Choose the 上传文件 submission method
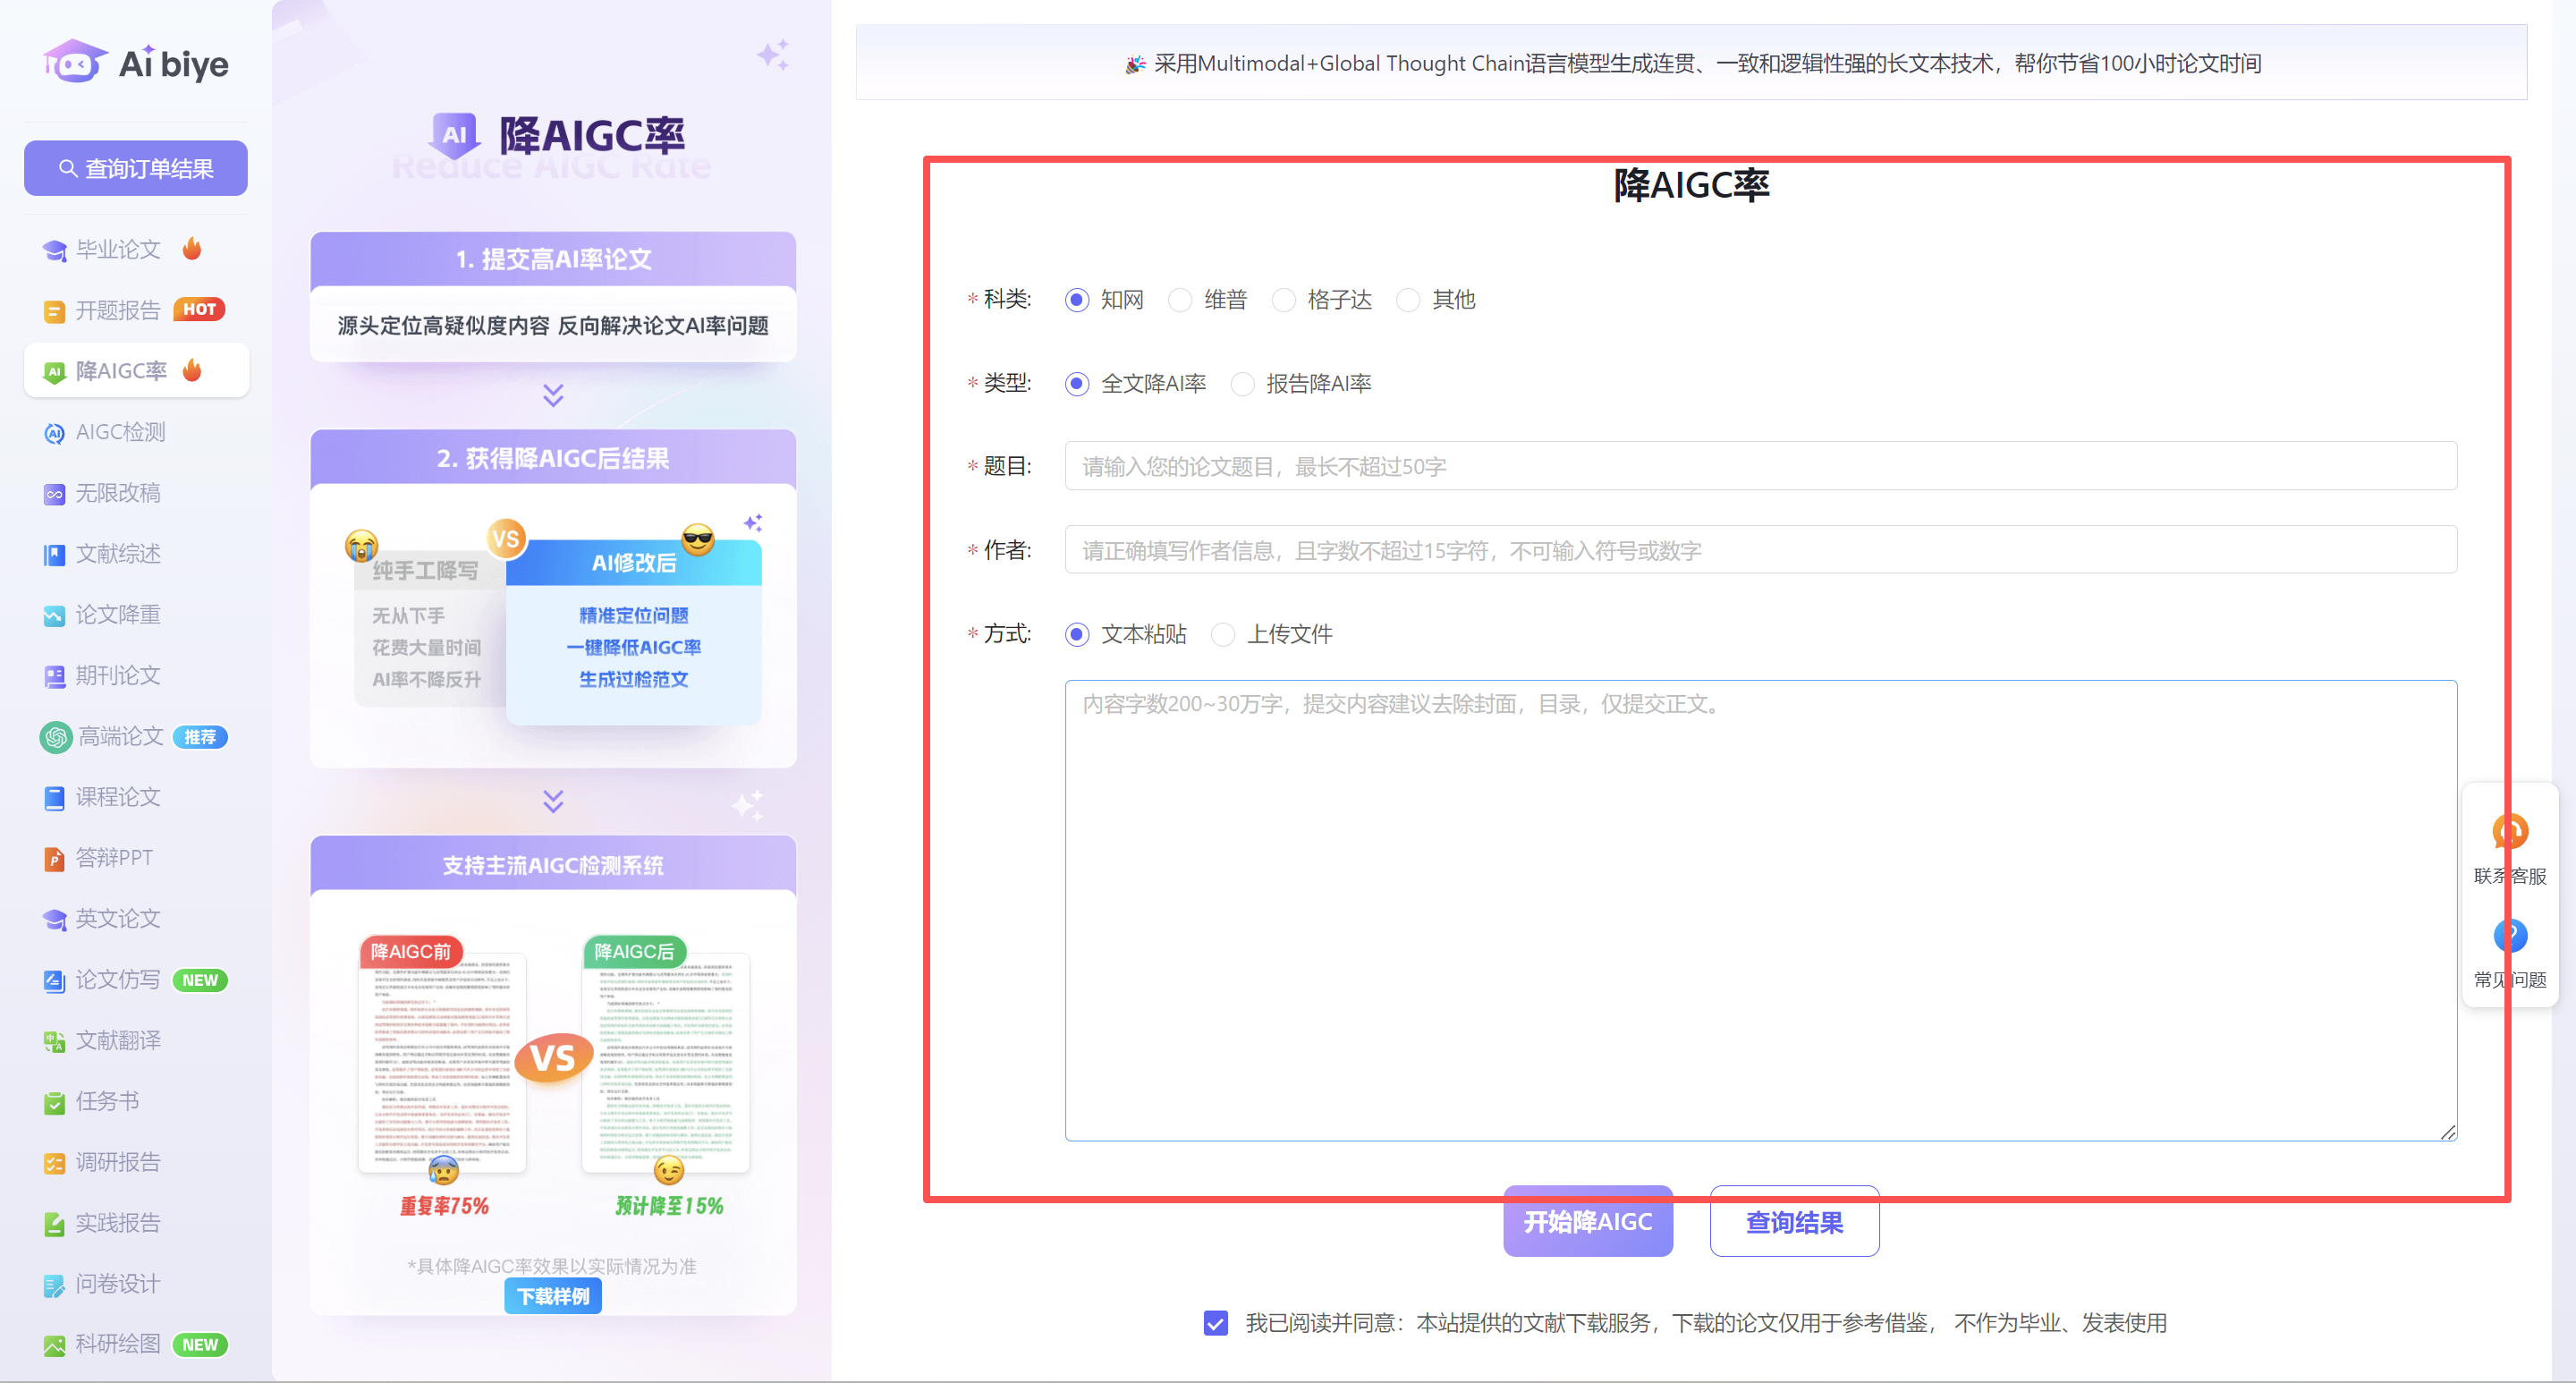The height and width of the screenshot is (1383, 2576). pos(1222,634)
